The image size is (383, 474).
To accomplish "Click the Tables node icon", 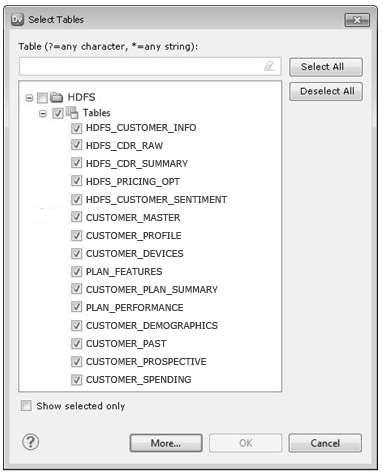I will (x=72, y=112).
